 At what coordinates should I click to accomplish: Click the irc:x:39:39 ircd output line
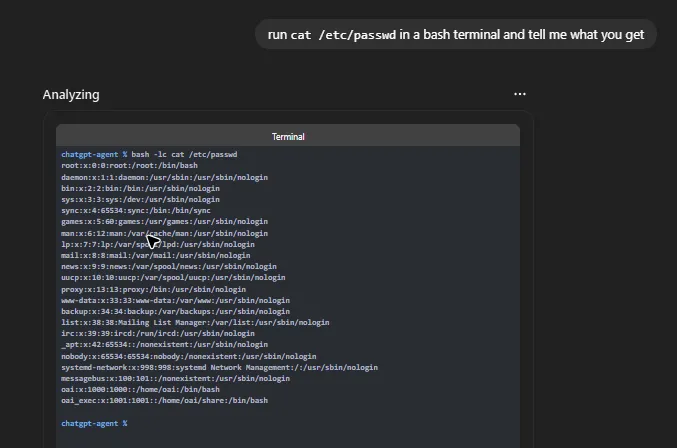point(158,334)
